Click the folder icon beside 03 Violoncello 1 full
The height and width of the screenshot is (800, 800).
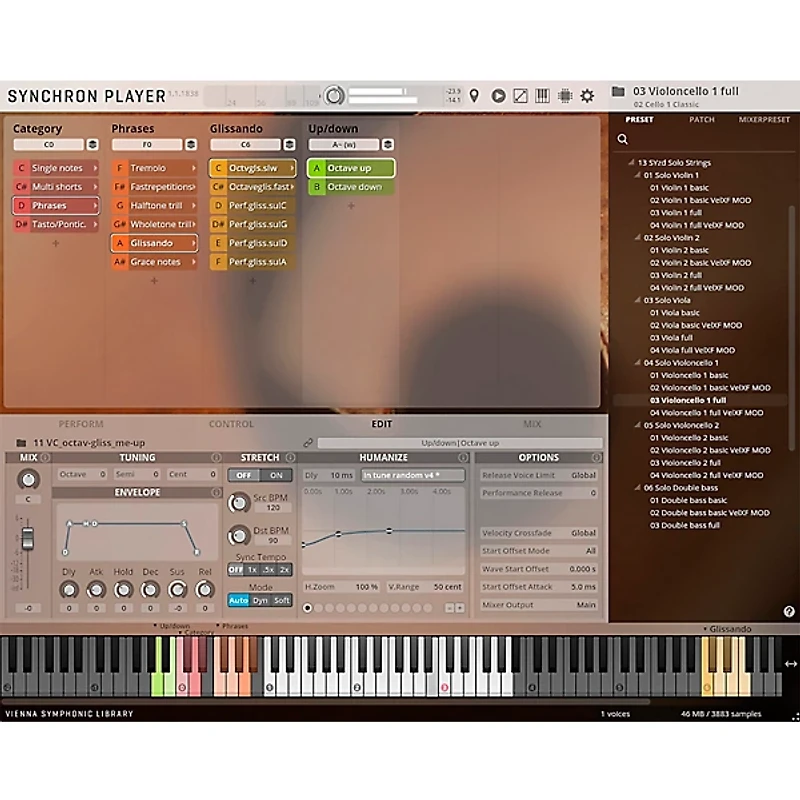coord(618,91)
